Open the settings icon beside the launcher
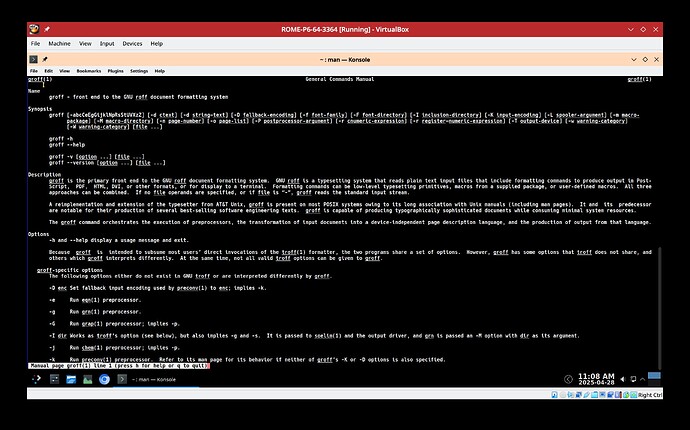Screen dimensions: 690x430 pyautogui.click(x=54, y=379)
